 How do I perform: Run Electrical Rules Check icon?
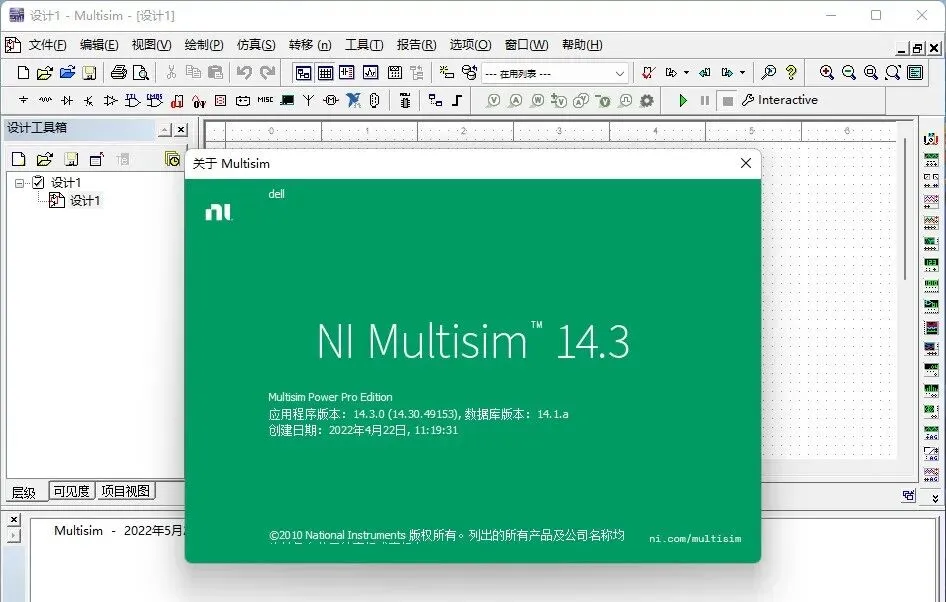click(649, 73)
